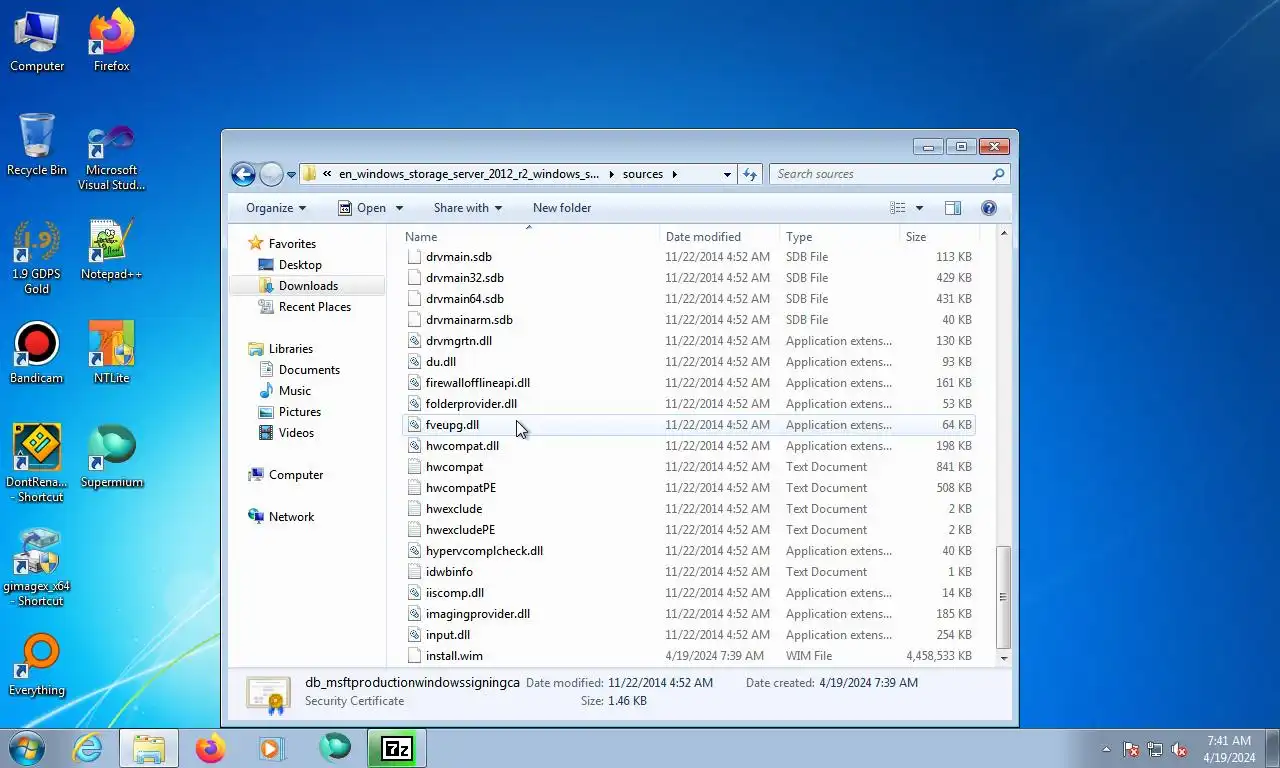Change the view with the views icon
Image resolution: width=1280 pixels, height=768 pixels.
coord(898,208)
